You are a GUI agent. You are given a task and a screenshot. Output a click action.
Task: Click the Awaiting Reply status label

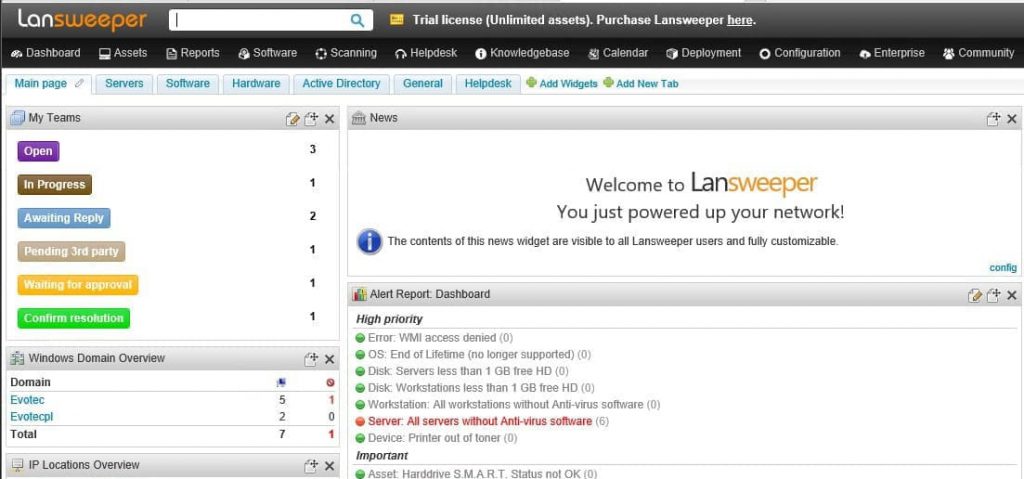point(63,218)
